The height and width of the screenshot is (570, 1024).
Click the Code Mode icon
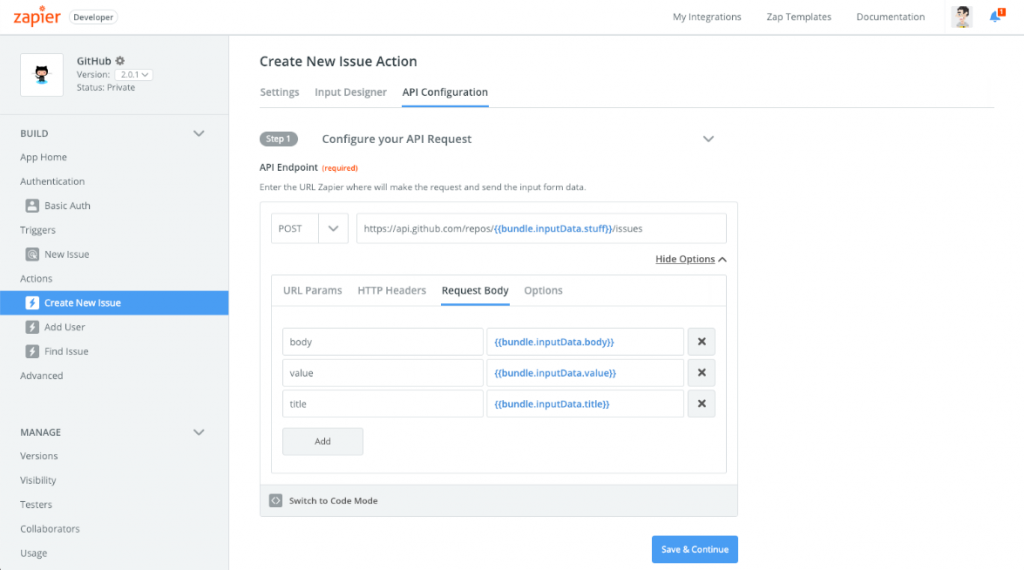(276, 501)
